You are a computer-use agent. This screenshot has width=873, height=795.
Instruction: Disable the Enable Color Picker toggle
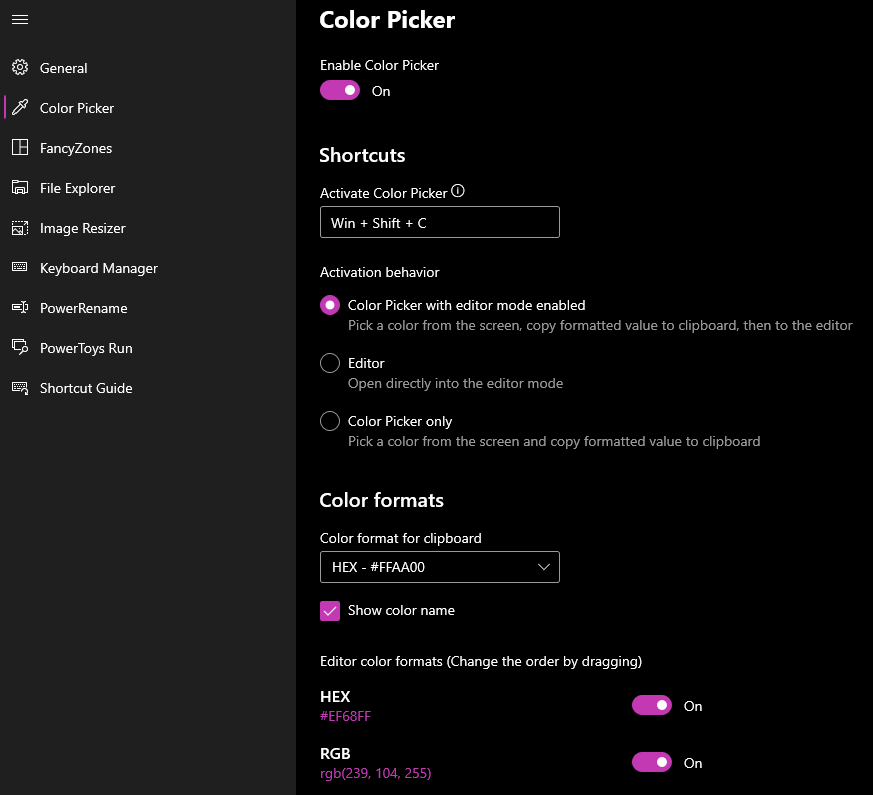(340, 91)
